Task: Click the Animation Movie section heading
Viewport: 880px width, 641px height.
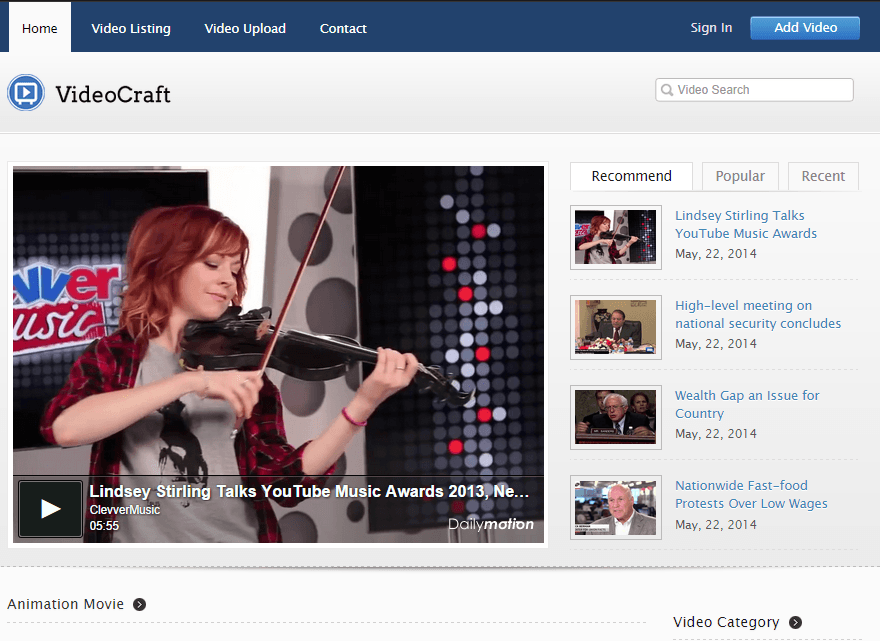Action: point(66,605)
